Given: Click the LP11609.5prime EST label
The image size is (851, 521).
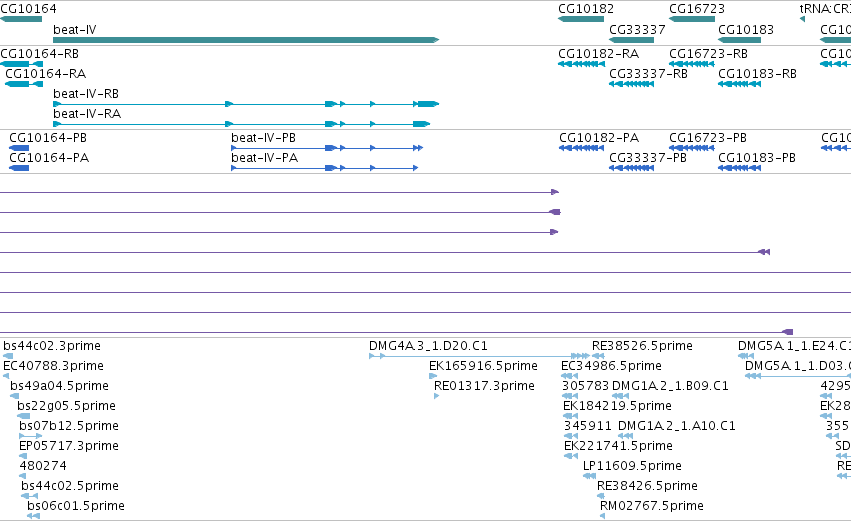Looking at the screenshot, I should coord(632,466).
